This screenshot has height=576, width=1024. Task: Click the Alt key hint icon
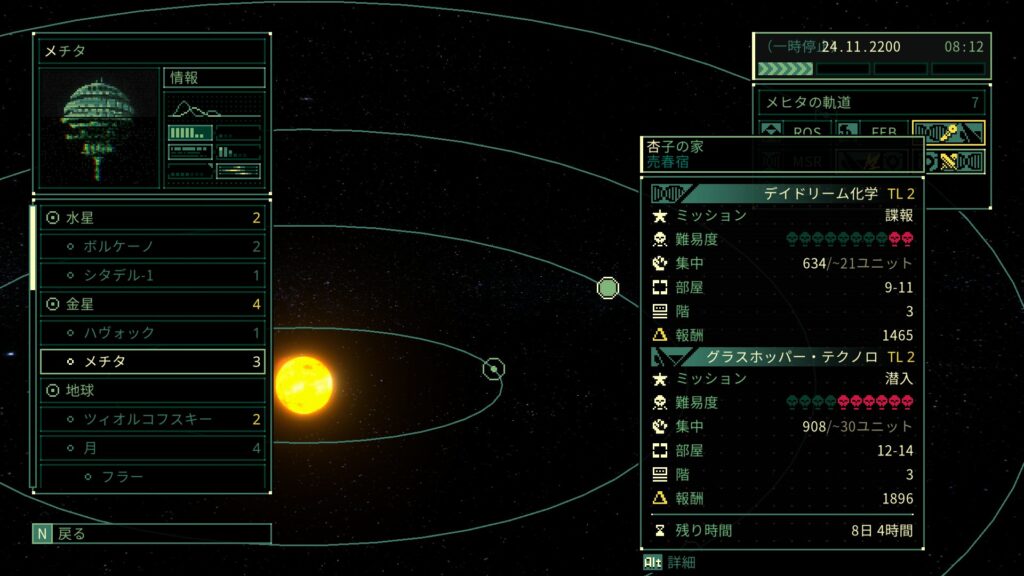click(x=652, y=562)
